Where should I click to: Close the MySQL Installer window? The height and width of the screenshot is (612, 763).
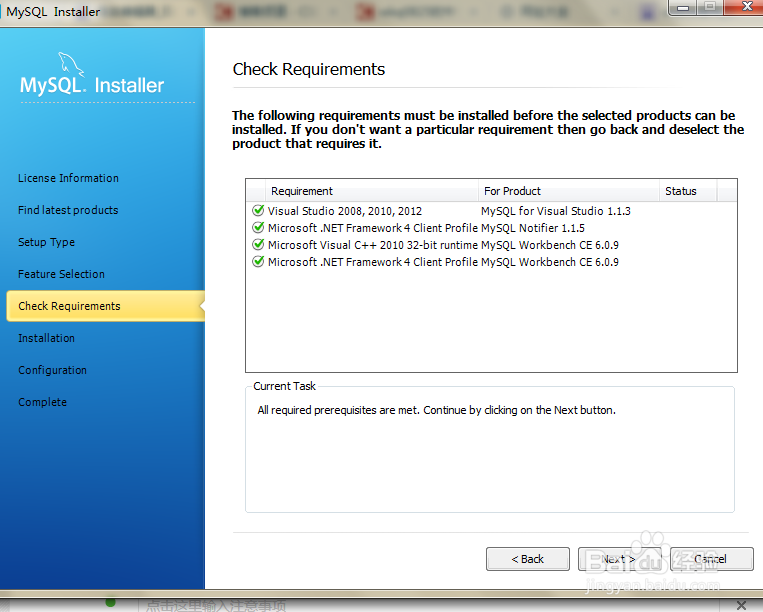point(746,7)
